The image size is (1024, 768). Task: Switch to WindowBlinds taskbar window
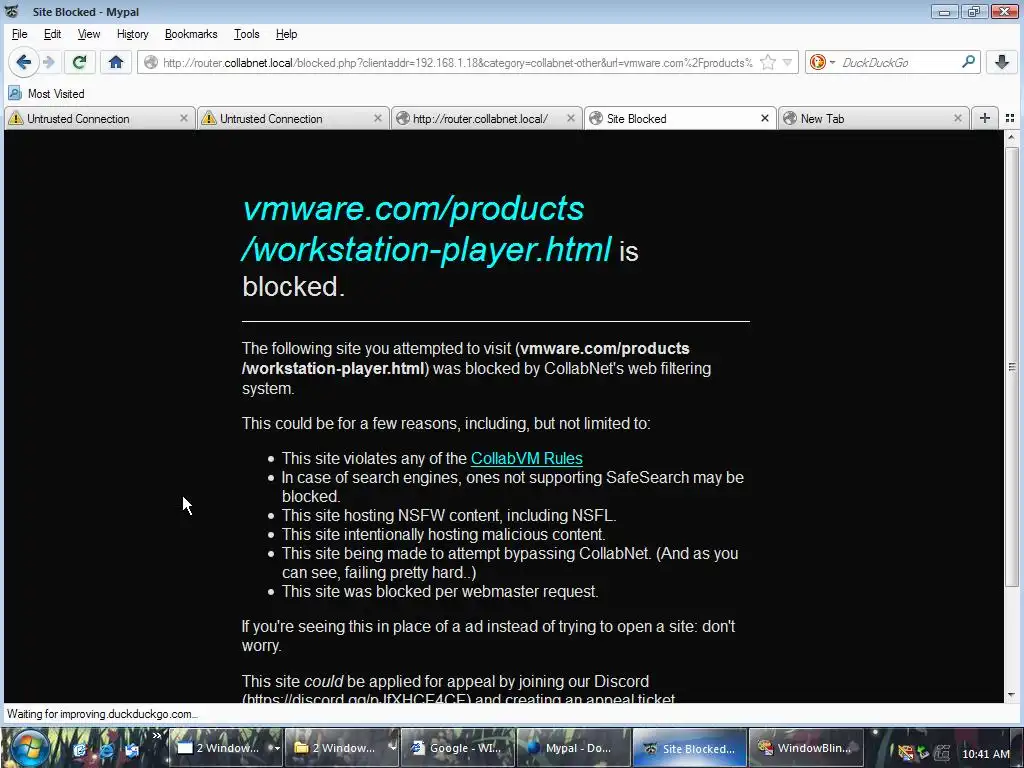805,748
